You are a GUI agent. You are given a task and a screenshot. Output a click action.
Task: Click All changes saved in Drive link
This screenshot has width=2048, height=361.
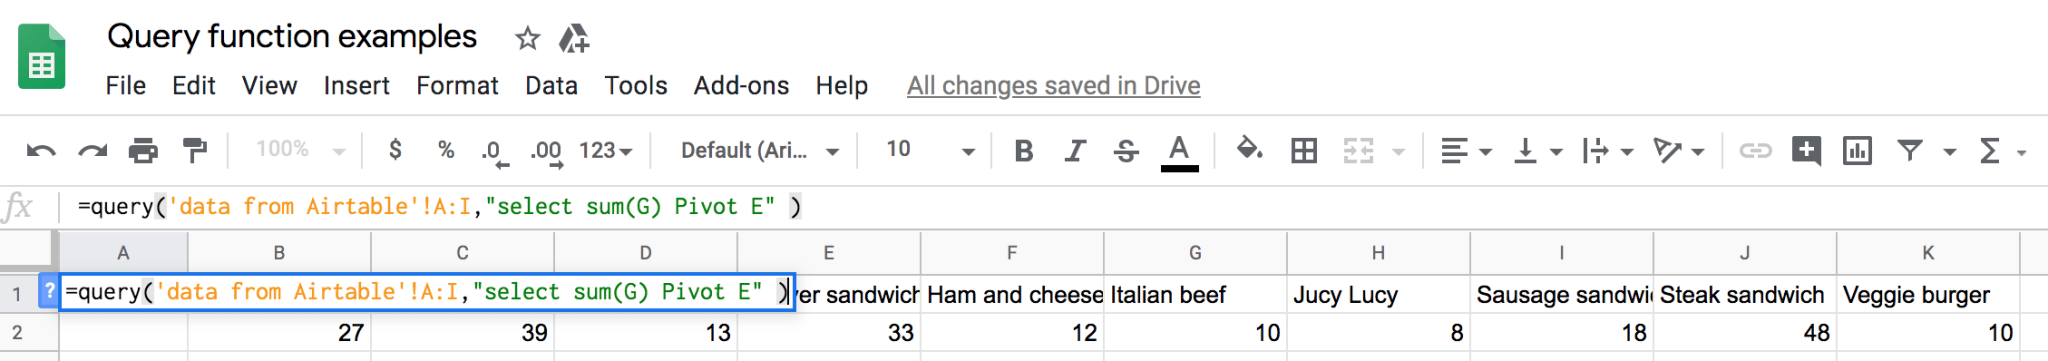(x=1053, y=86)
